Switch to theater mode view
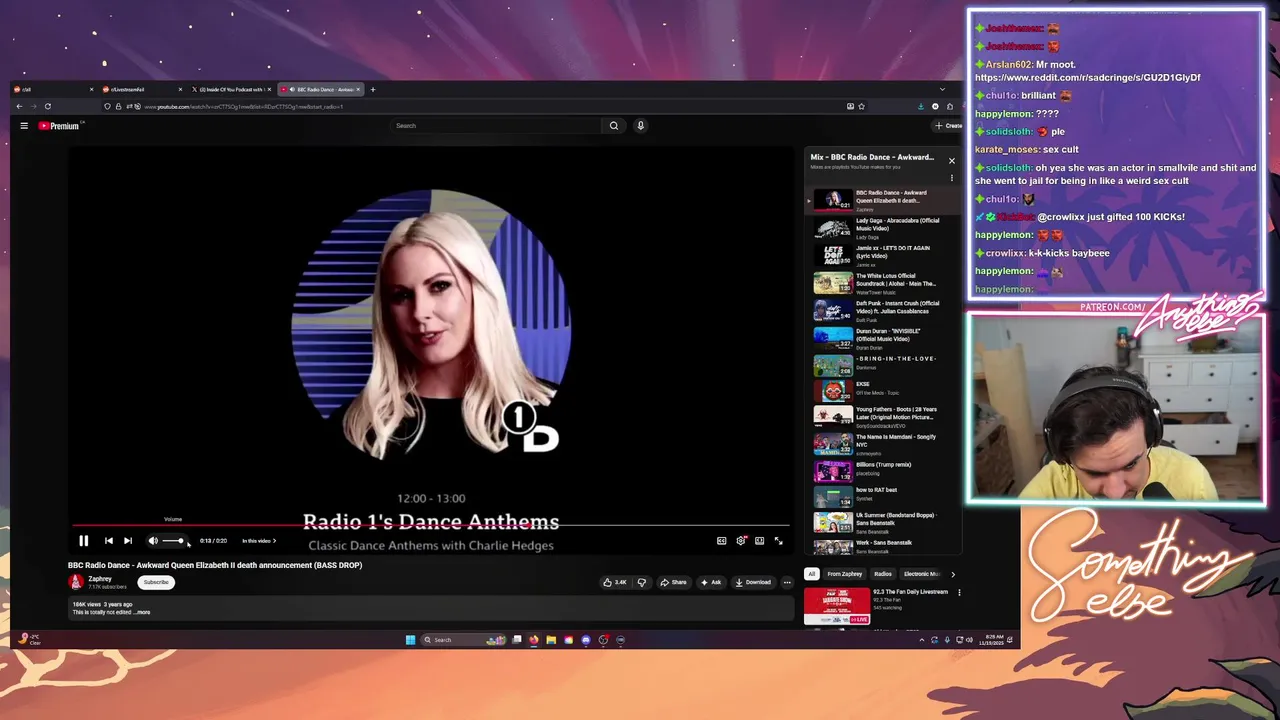Screen dimensions: 1280x720 pyautogui.click(x=760, y=541)
